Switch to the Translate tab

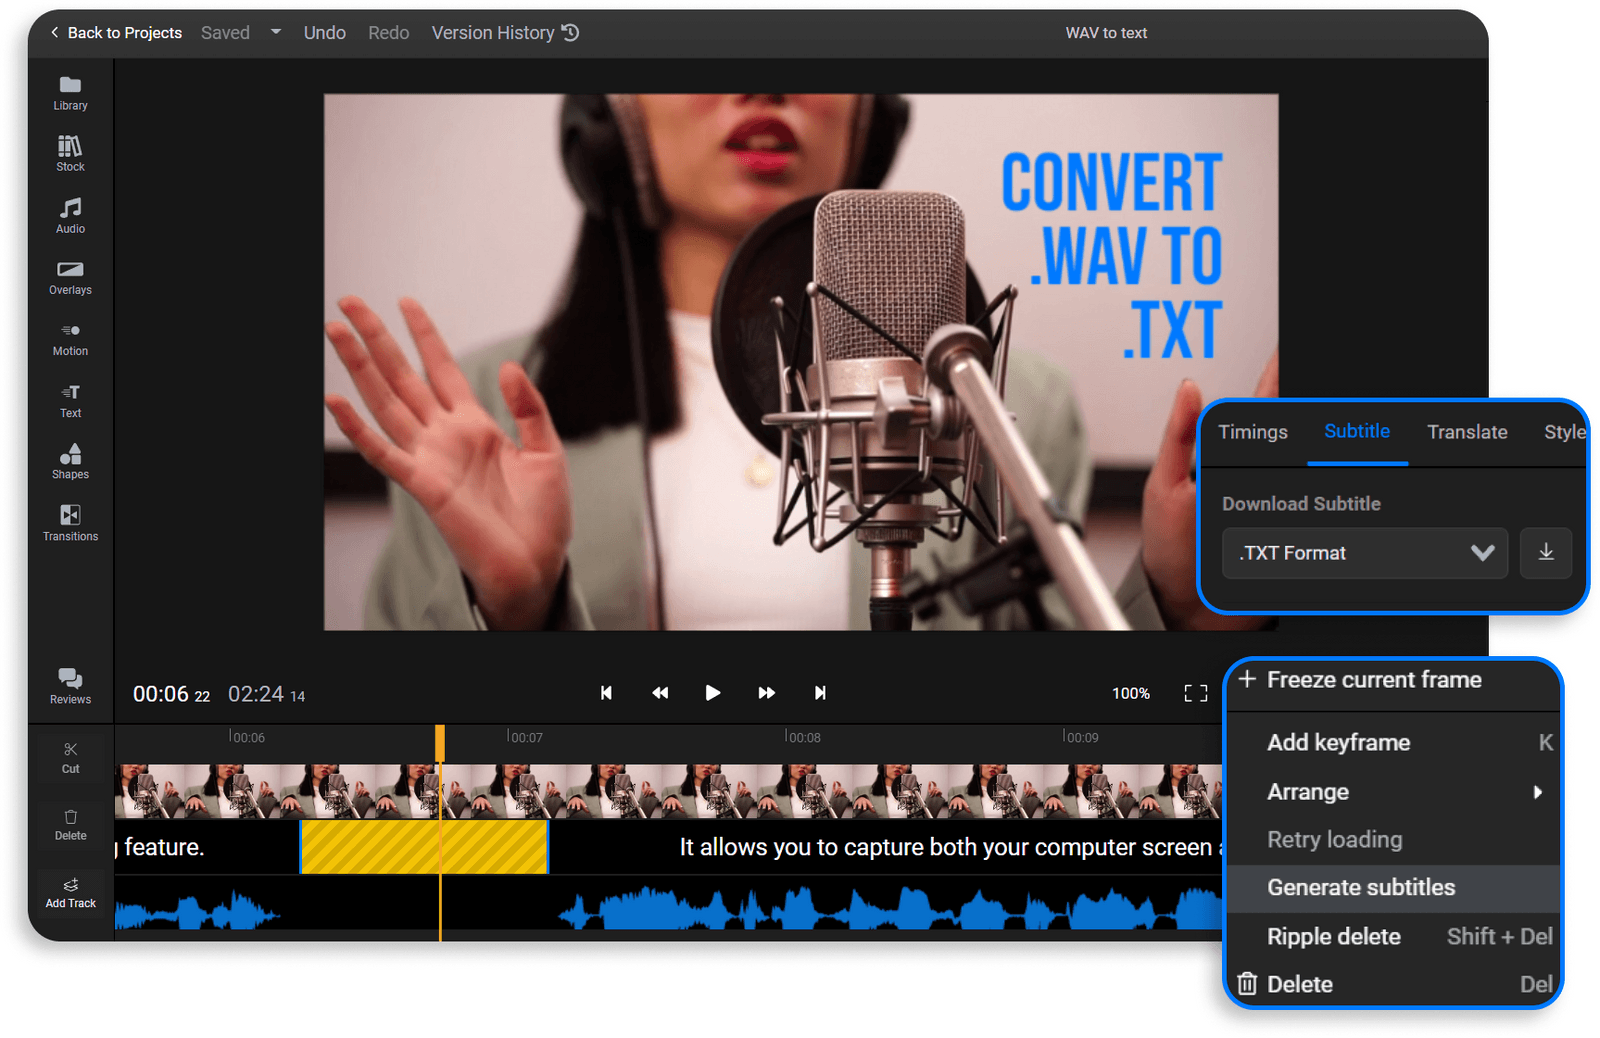pos(1467,432)
